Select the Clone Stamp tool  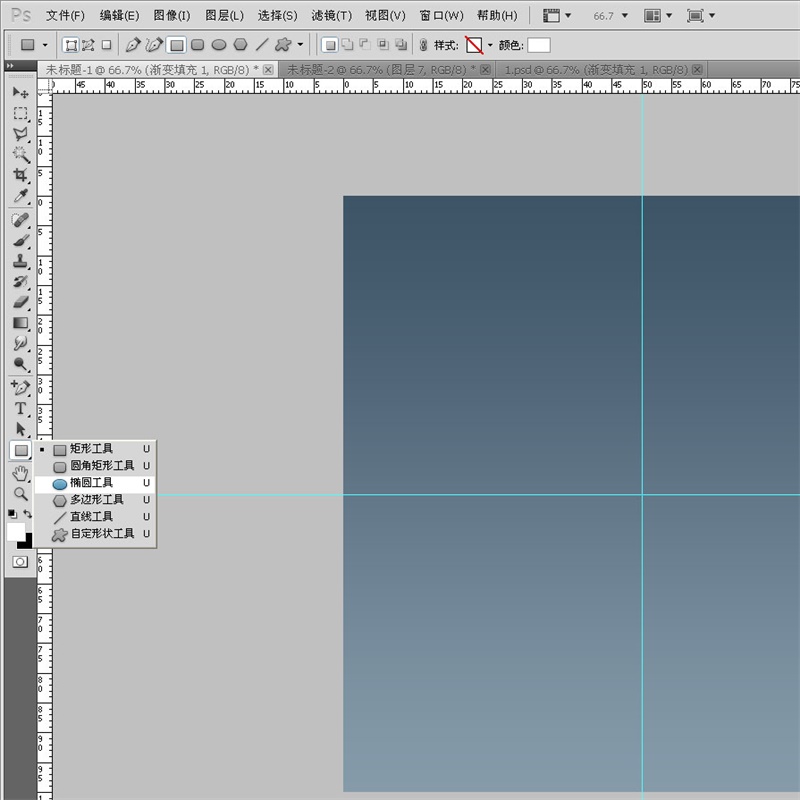coord(20,260)
